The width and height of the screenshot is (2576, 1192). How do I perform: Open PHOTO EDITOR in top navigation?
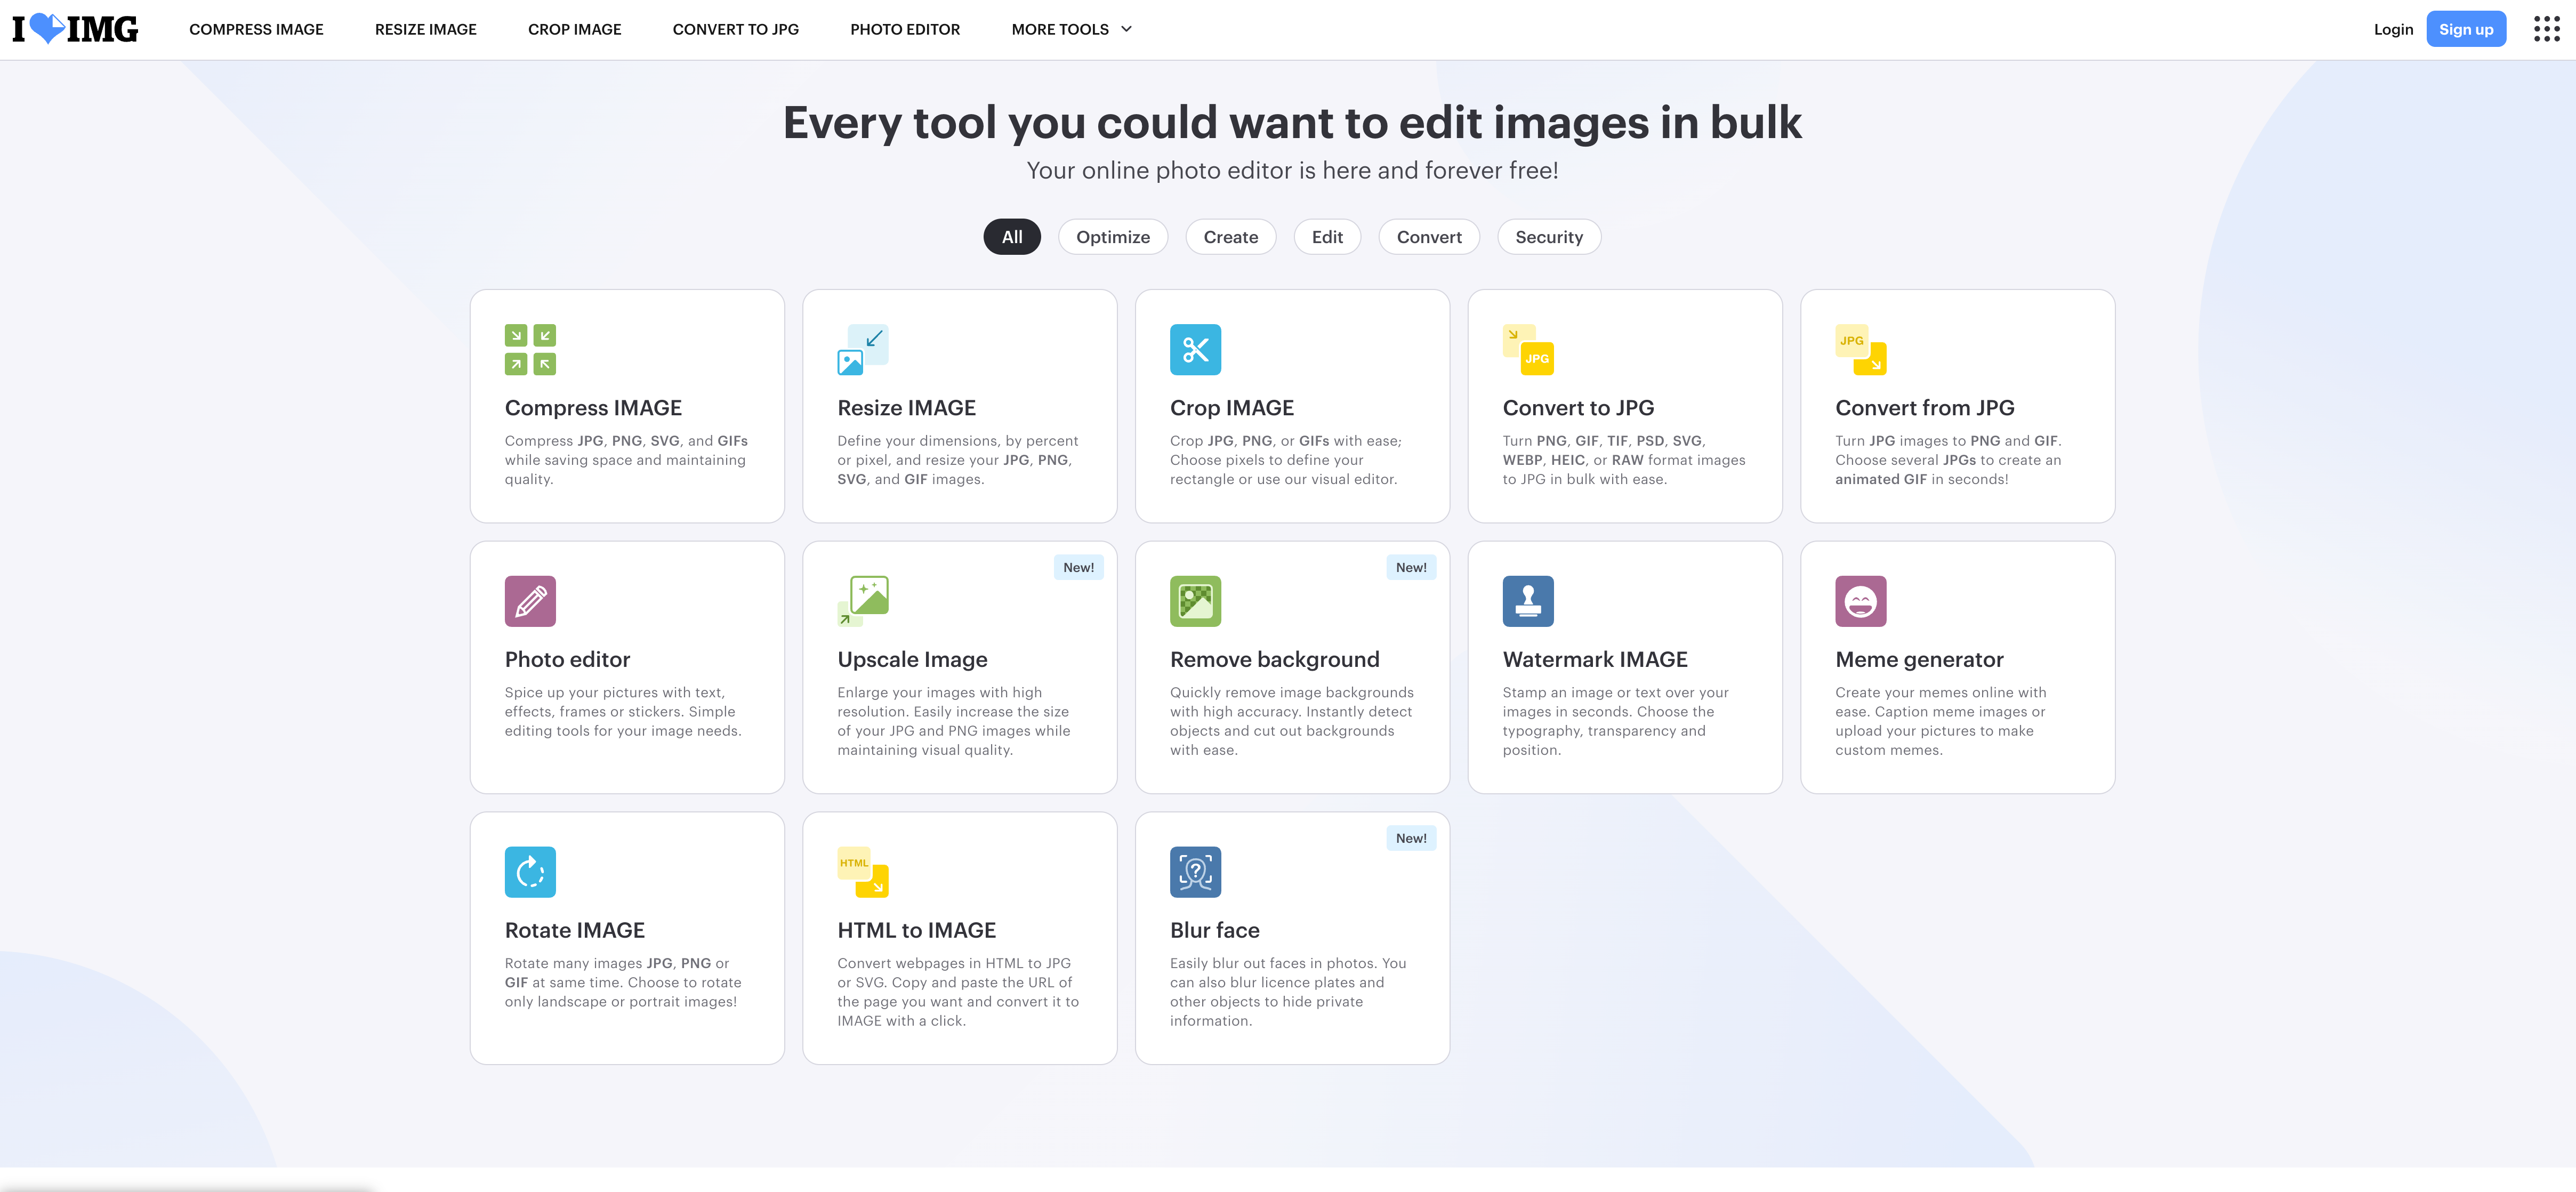904,29
